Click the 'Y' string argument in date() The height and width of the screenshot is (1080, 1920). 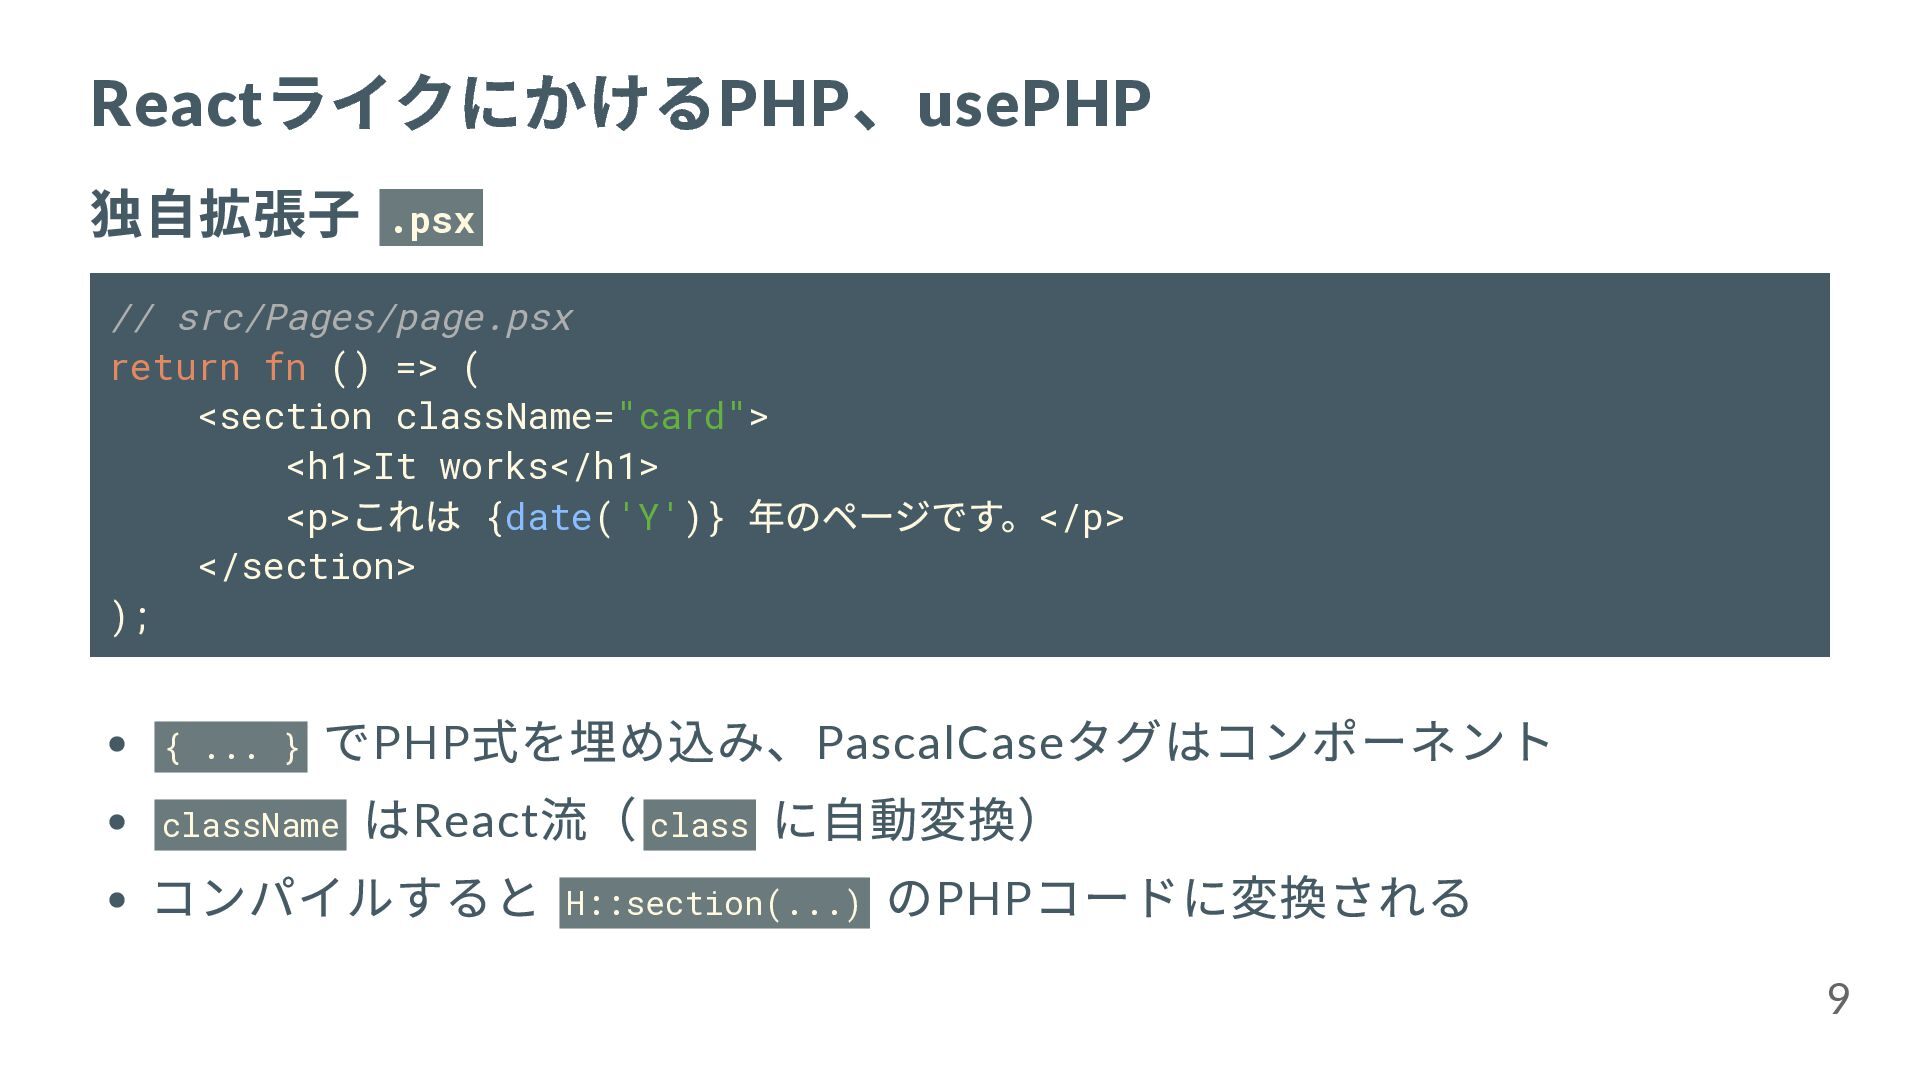pos(648,517)
